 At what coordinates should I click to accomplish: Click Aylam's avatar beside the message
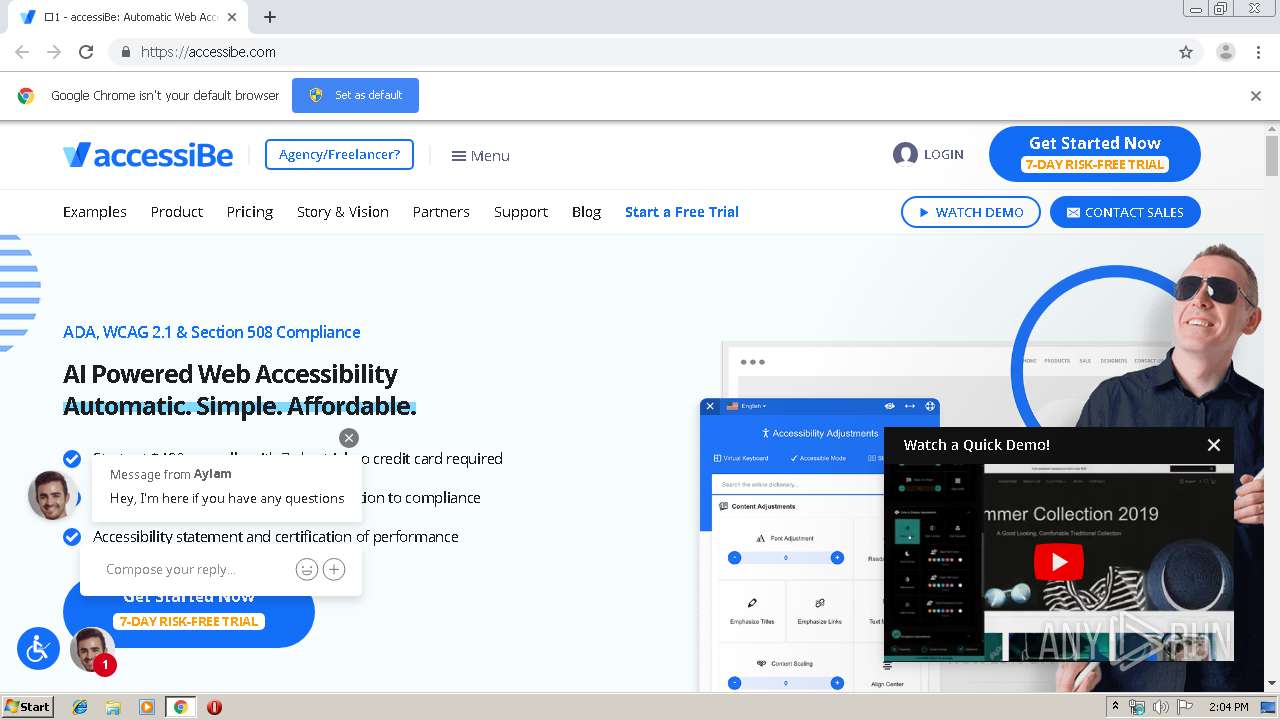[53, 495]
